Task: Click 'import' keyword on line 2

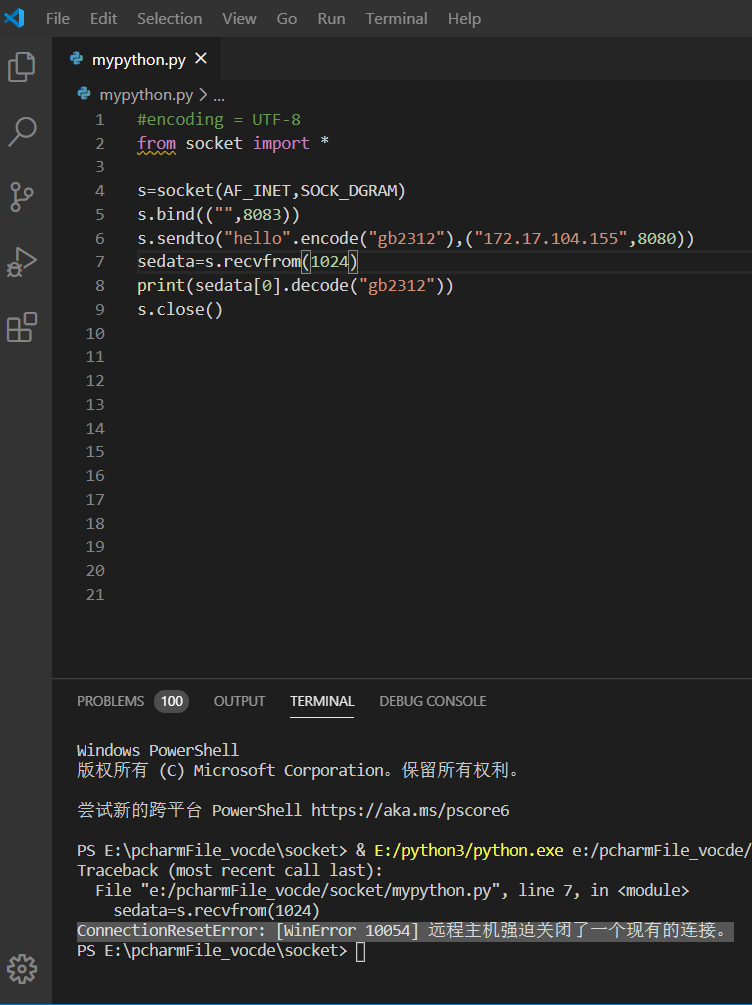Action: click(281, 143)
